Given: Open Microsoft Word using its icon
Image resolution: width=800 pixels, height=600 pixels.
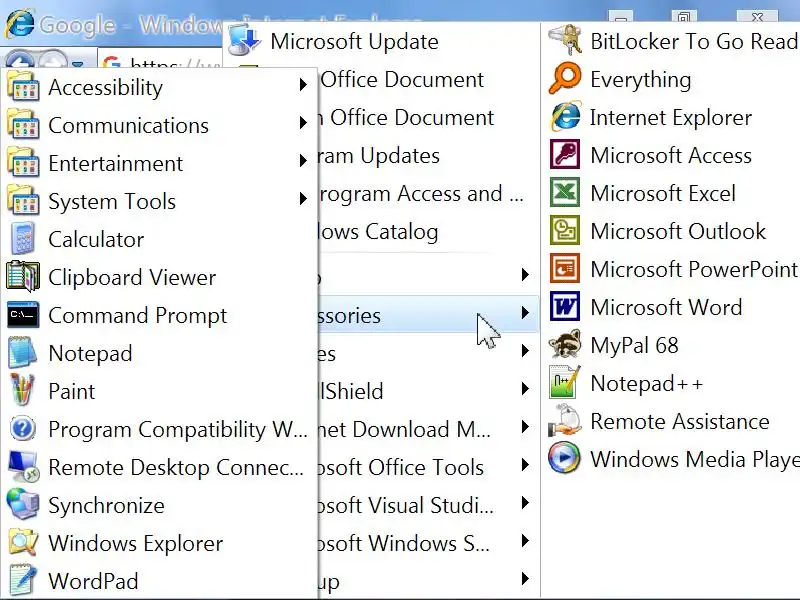Looking at the screenshot, I should [x=565, y=307].
